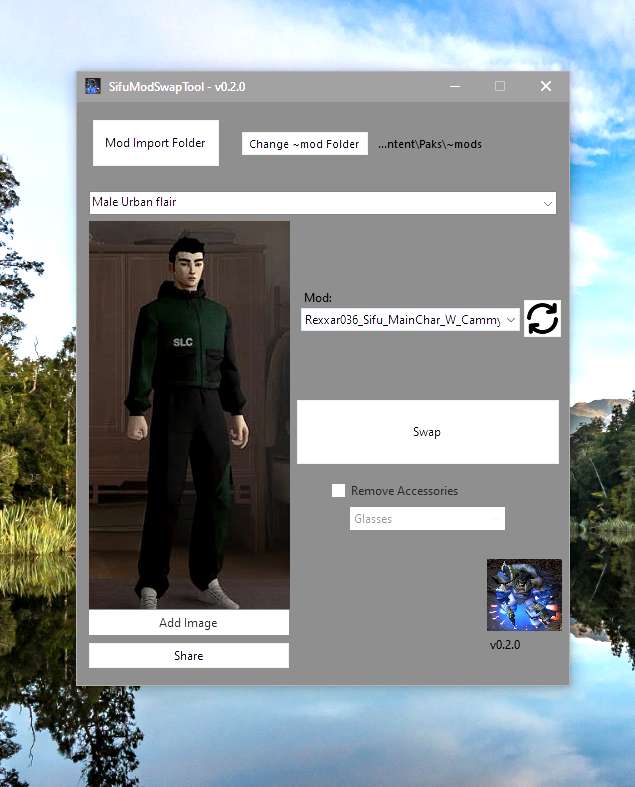Image resolution: width=635 pixels, height=787 pixels.
Task: Click the SifuModSwapTool title bar app icon
Action: (x=93, y=86)
